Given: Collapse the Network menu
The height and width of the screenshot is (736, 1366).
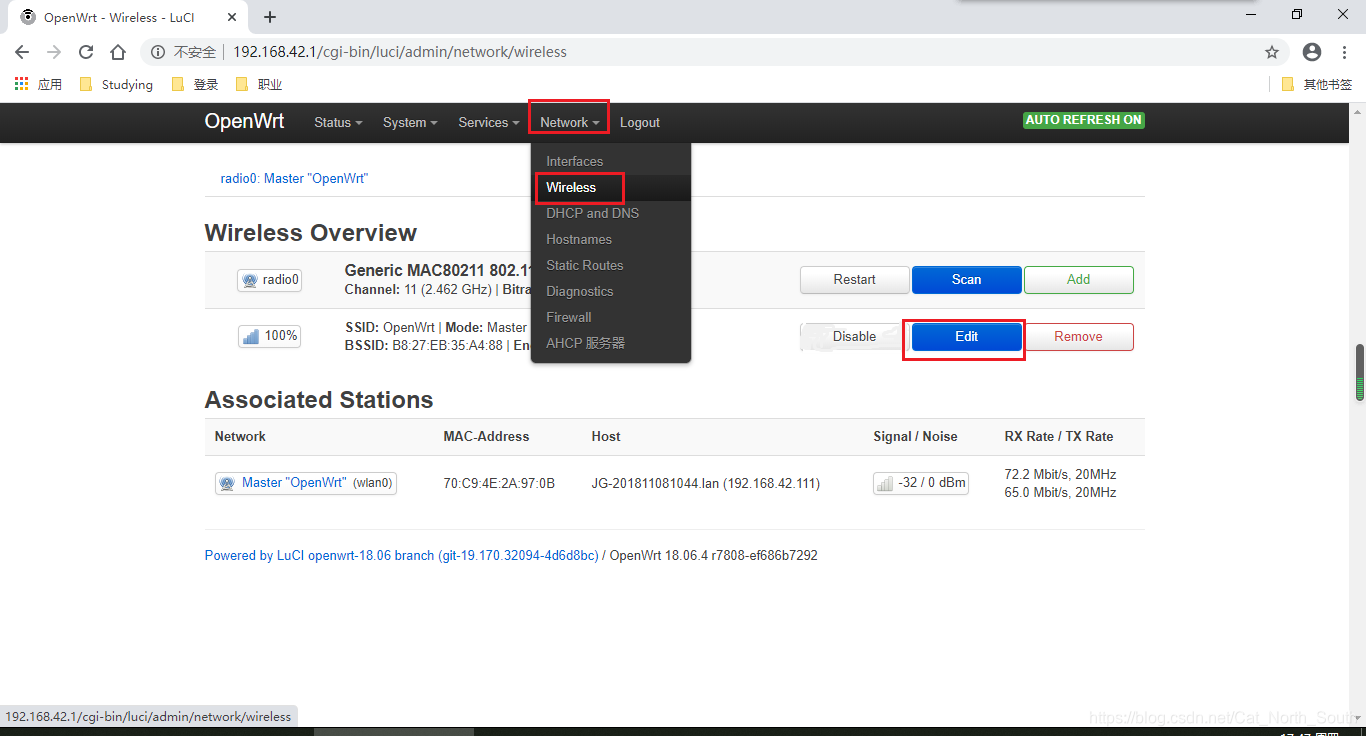Looking at the screenshot, I should (x=569, y=122).
